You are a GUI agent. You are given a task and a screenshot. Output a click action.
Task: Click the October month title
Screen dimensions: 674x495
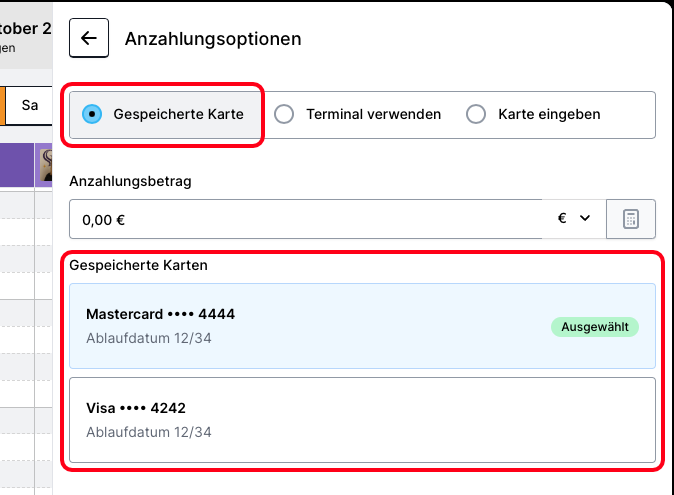click(26, 28)
